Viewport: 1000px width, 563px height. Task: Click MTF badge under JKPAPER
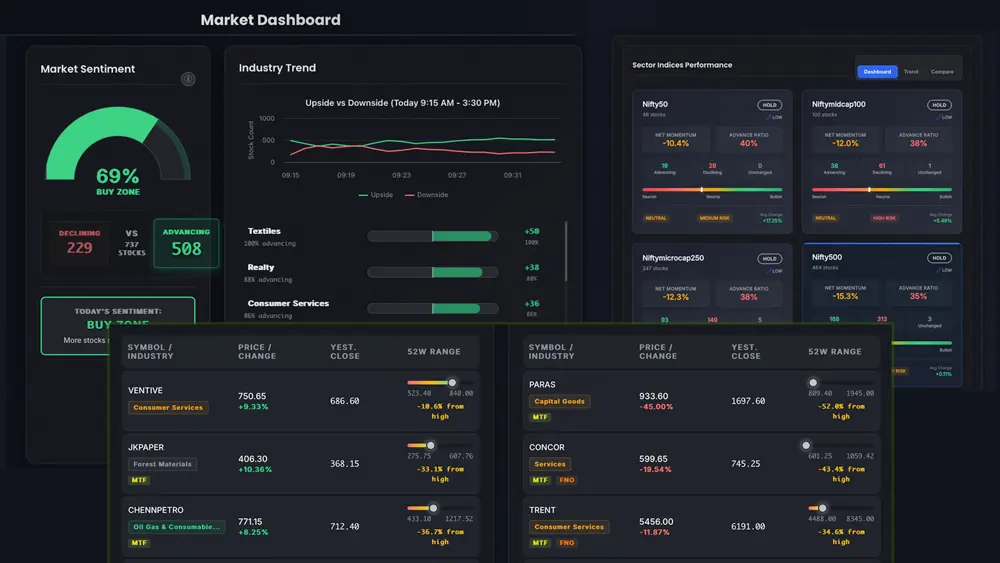tap(139, 480)
